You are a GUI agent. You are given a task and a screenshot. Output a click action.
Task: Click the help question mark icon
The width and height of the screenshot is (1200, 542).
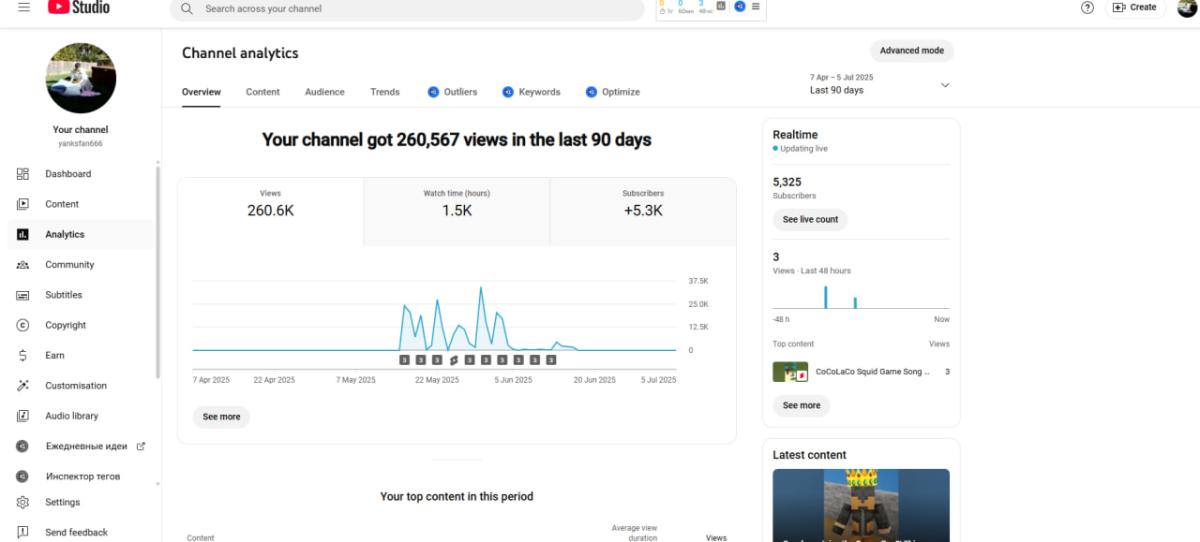[x=1087, y=7]
